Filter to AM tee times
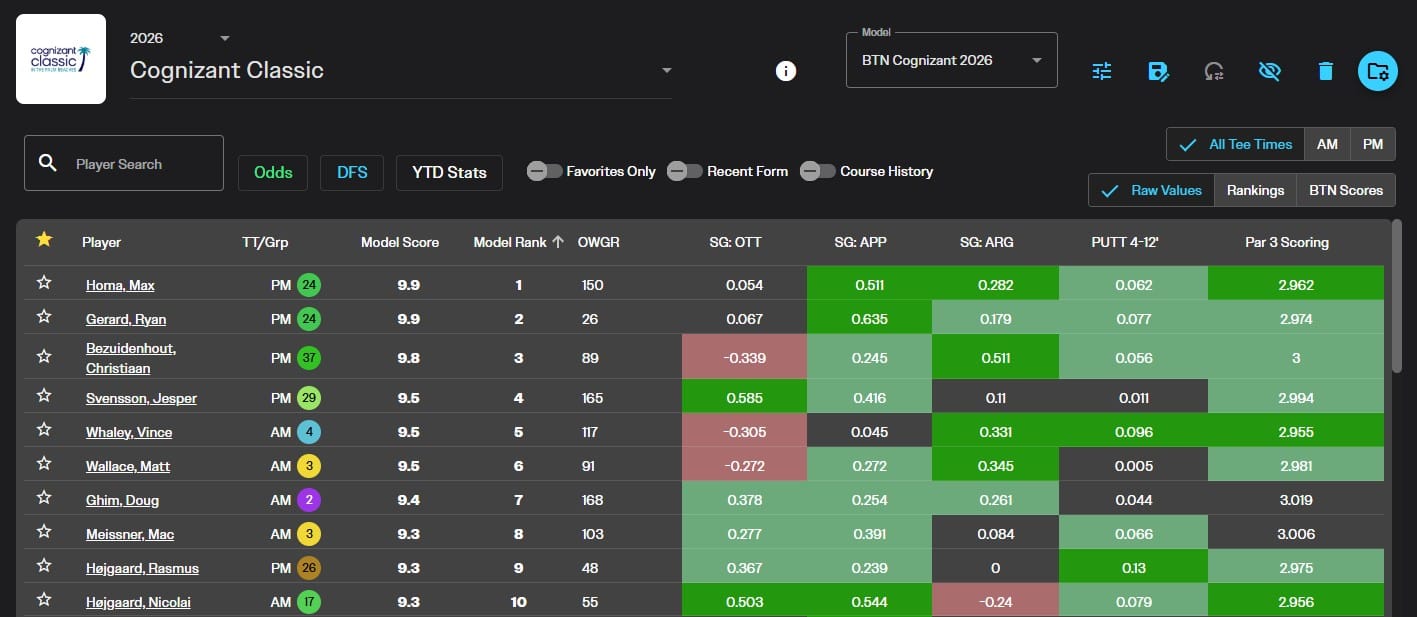This screenshot has width=1417, height=617. (x=1327, y=144)
